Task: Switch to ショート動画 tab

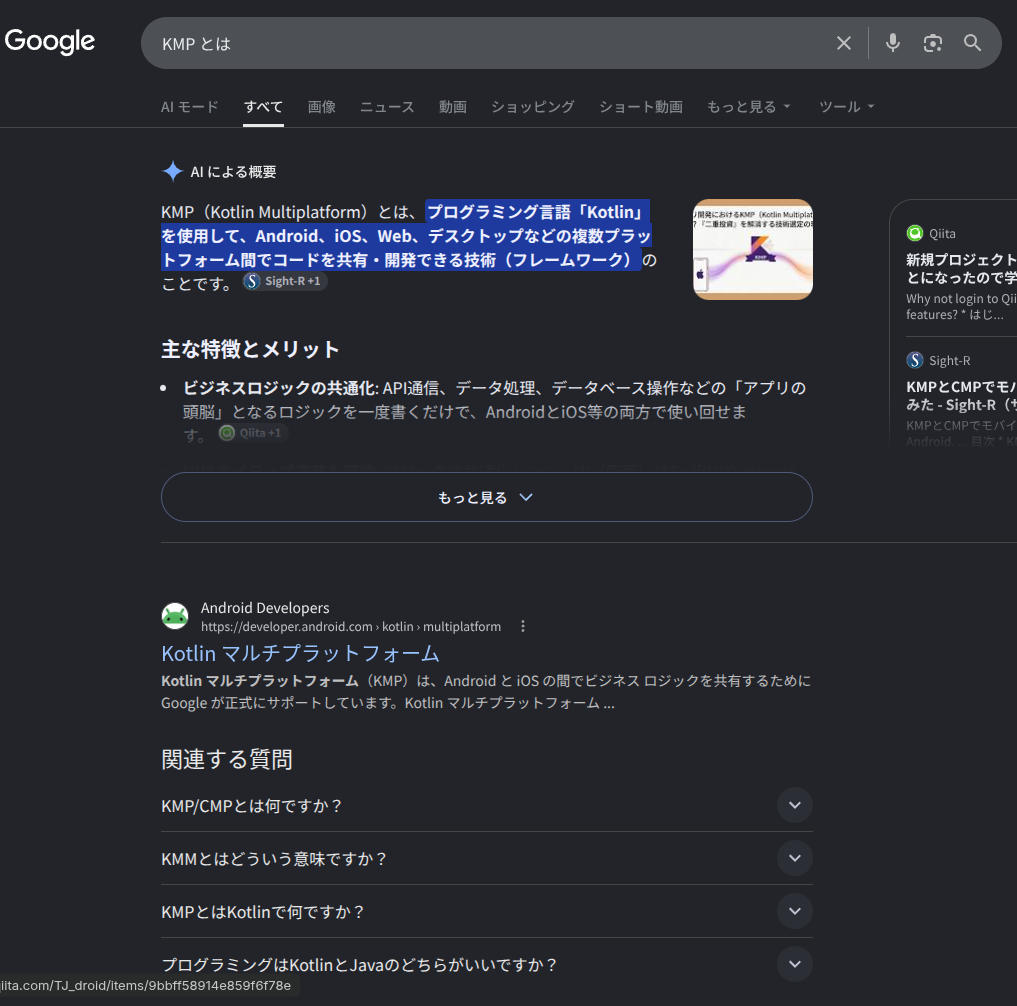Action: pos(641,106)
